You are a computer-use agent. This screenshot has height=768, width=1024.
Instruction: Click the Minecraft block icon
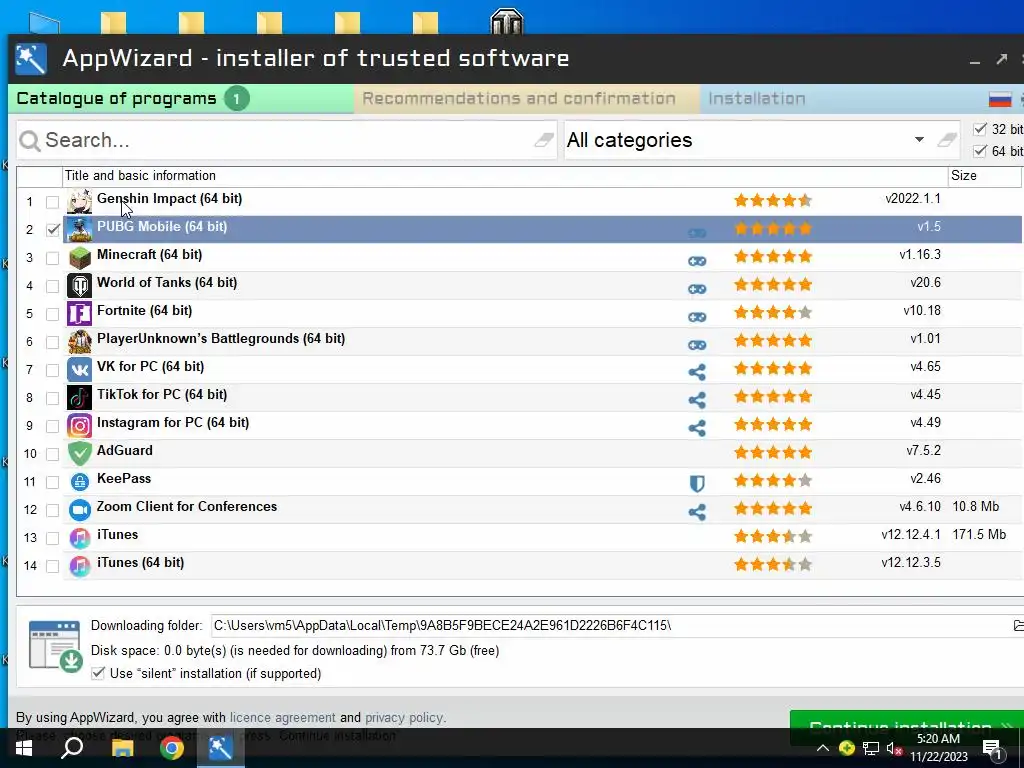(x=80, y=257)
